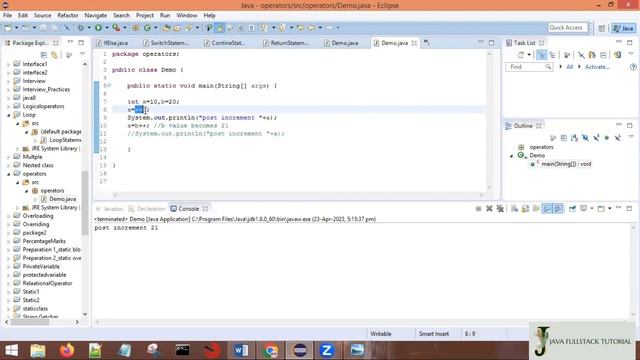Open the IfElse.java editor tab
Viewport: 640px width, 360px height.
point(112,43)
